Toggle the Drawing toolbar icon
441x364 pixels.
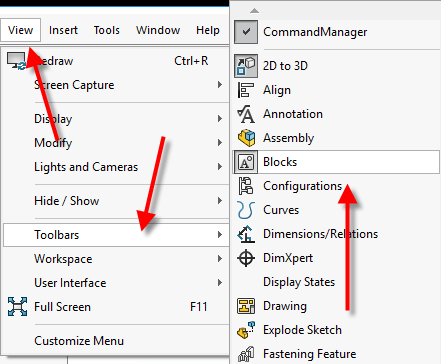click(246, 306)
